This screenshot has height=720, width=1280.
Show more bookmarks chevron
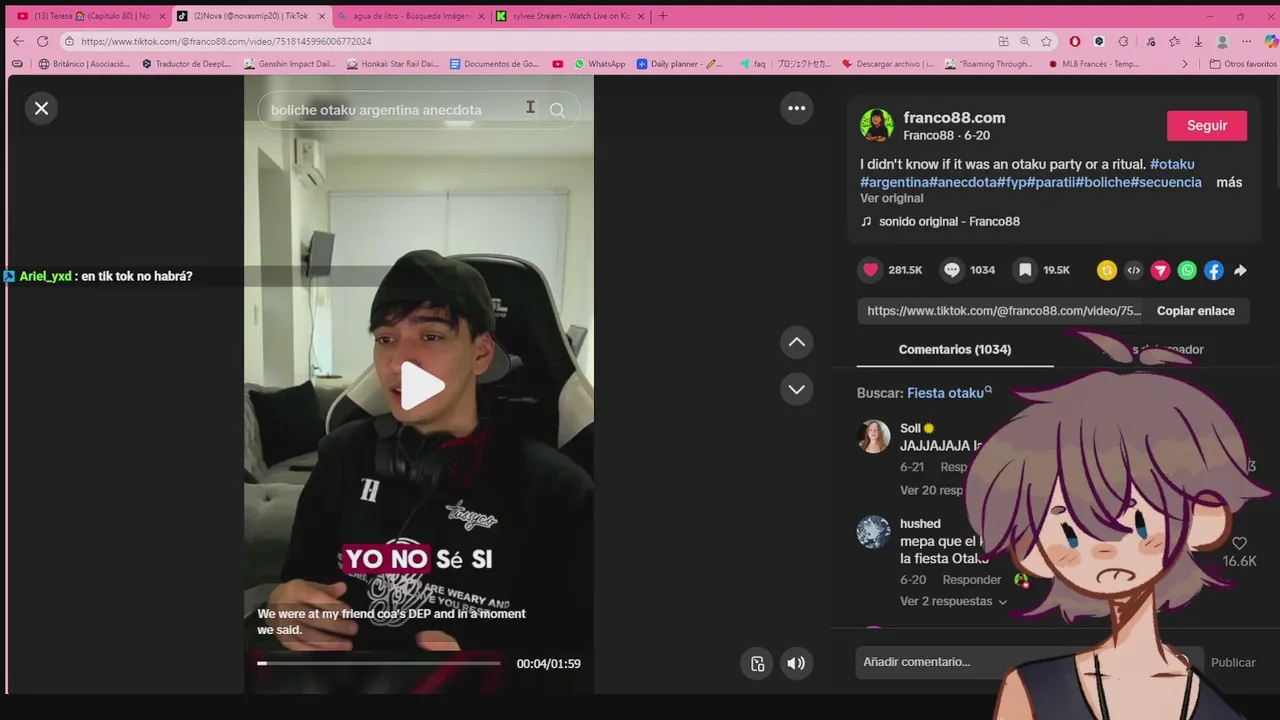(x=1185, y=64)
